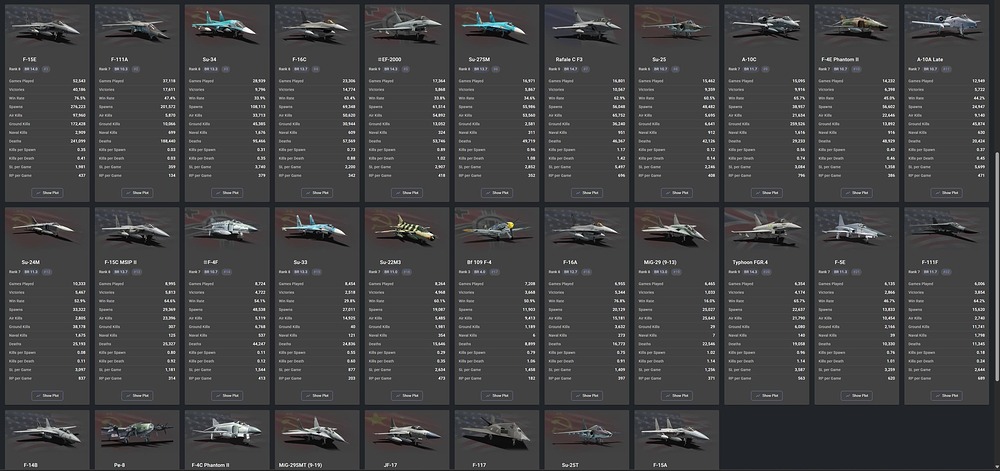Show plot for the Su-25
Viewport: 1000px width, 471px height.
(x=676, y=192)
